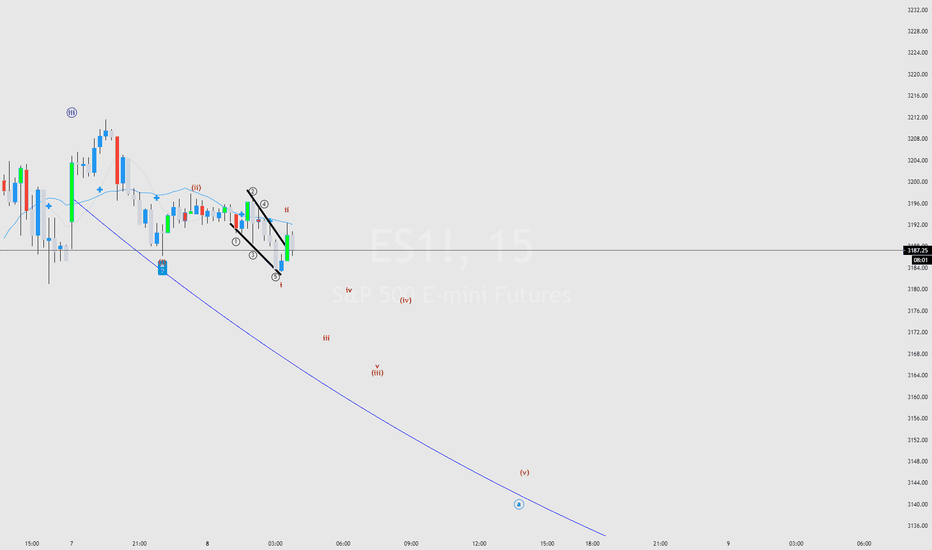Click the 3144.00 price axis label

[918, 483]
